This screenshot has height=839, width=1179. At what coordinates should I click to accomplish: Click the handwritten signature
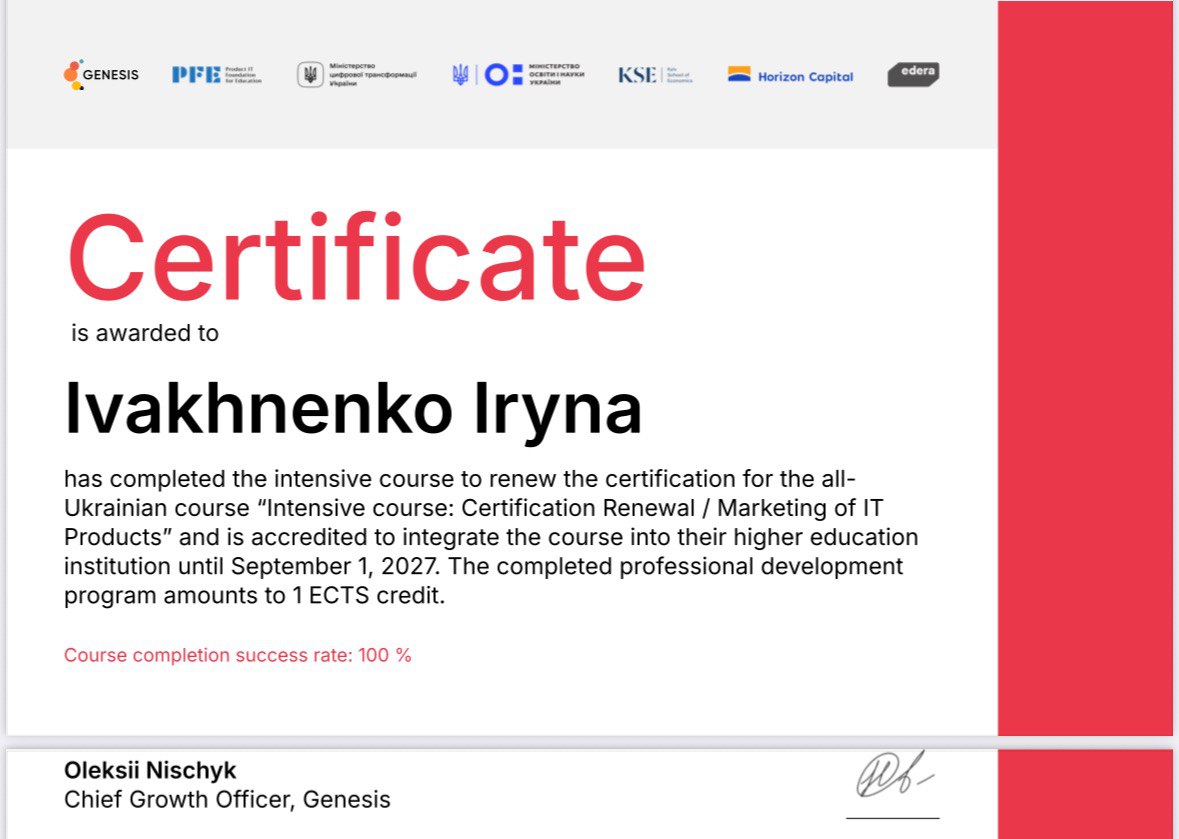point(891,776)
